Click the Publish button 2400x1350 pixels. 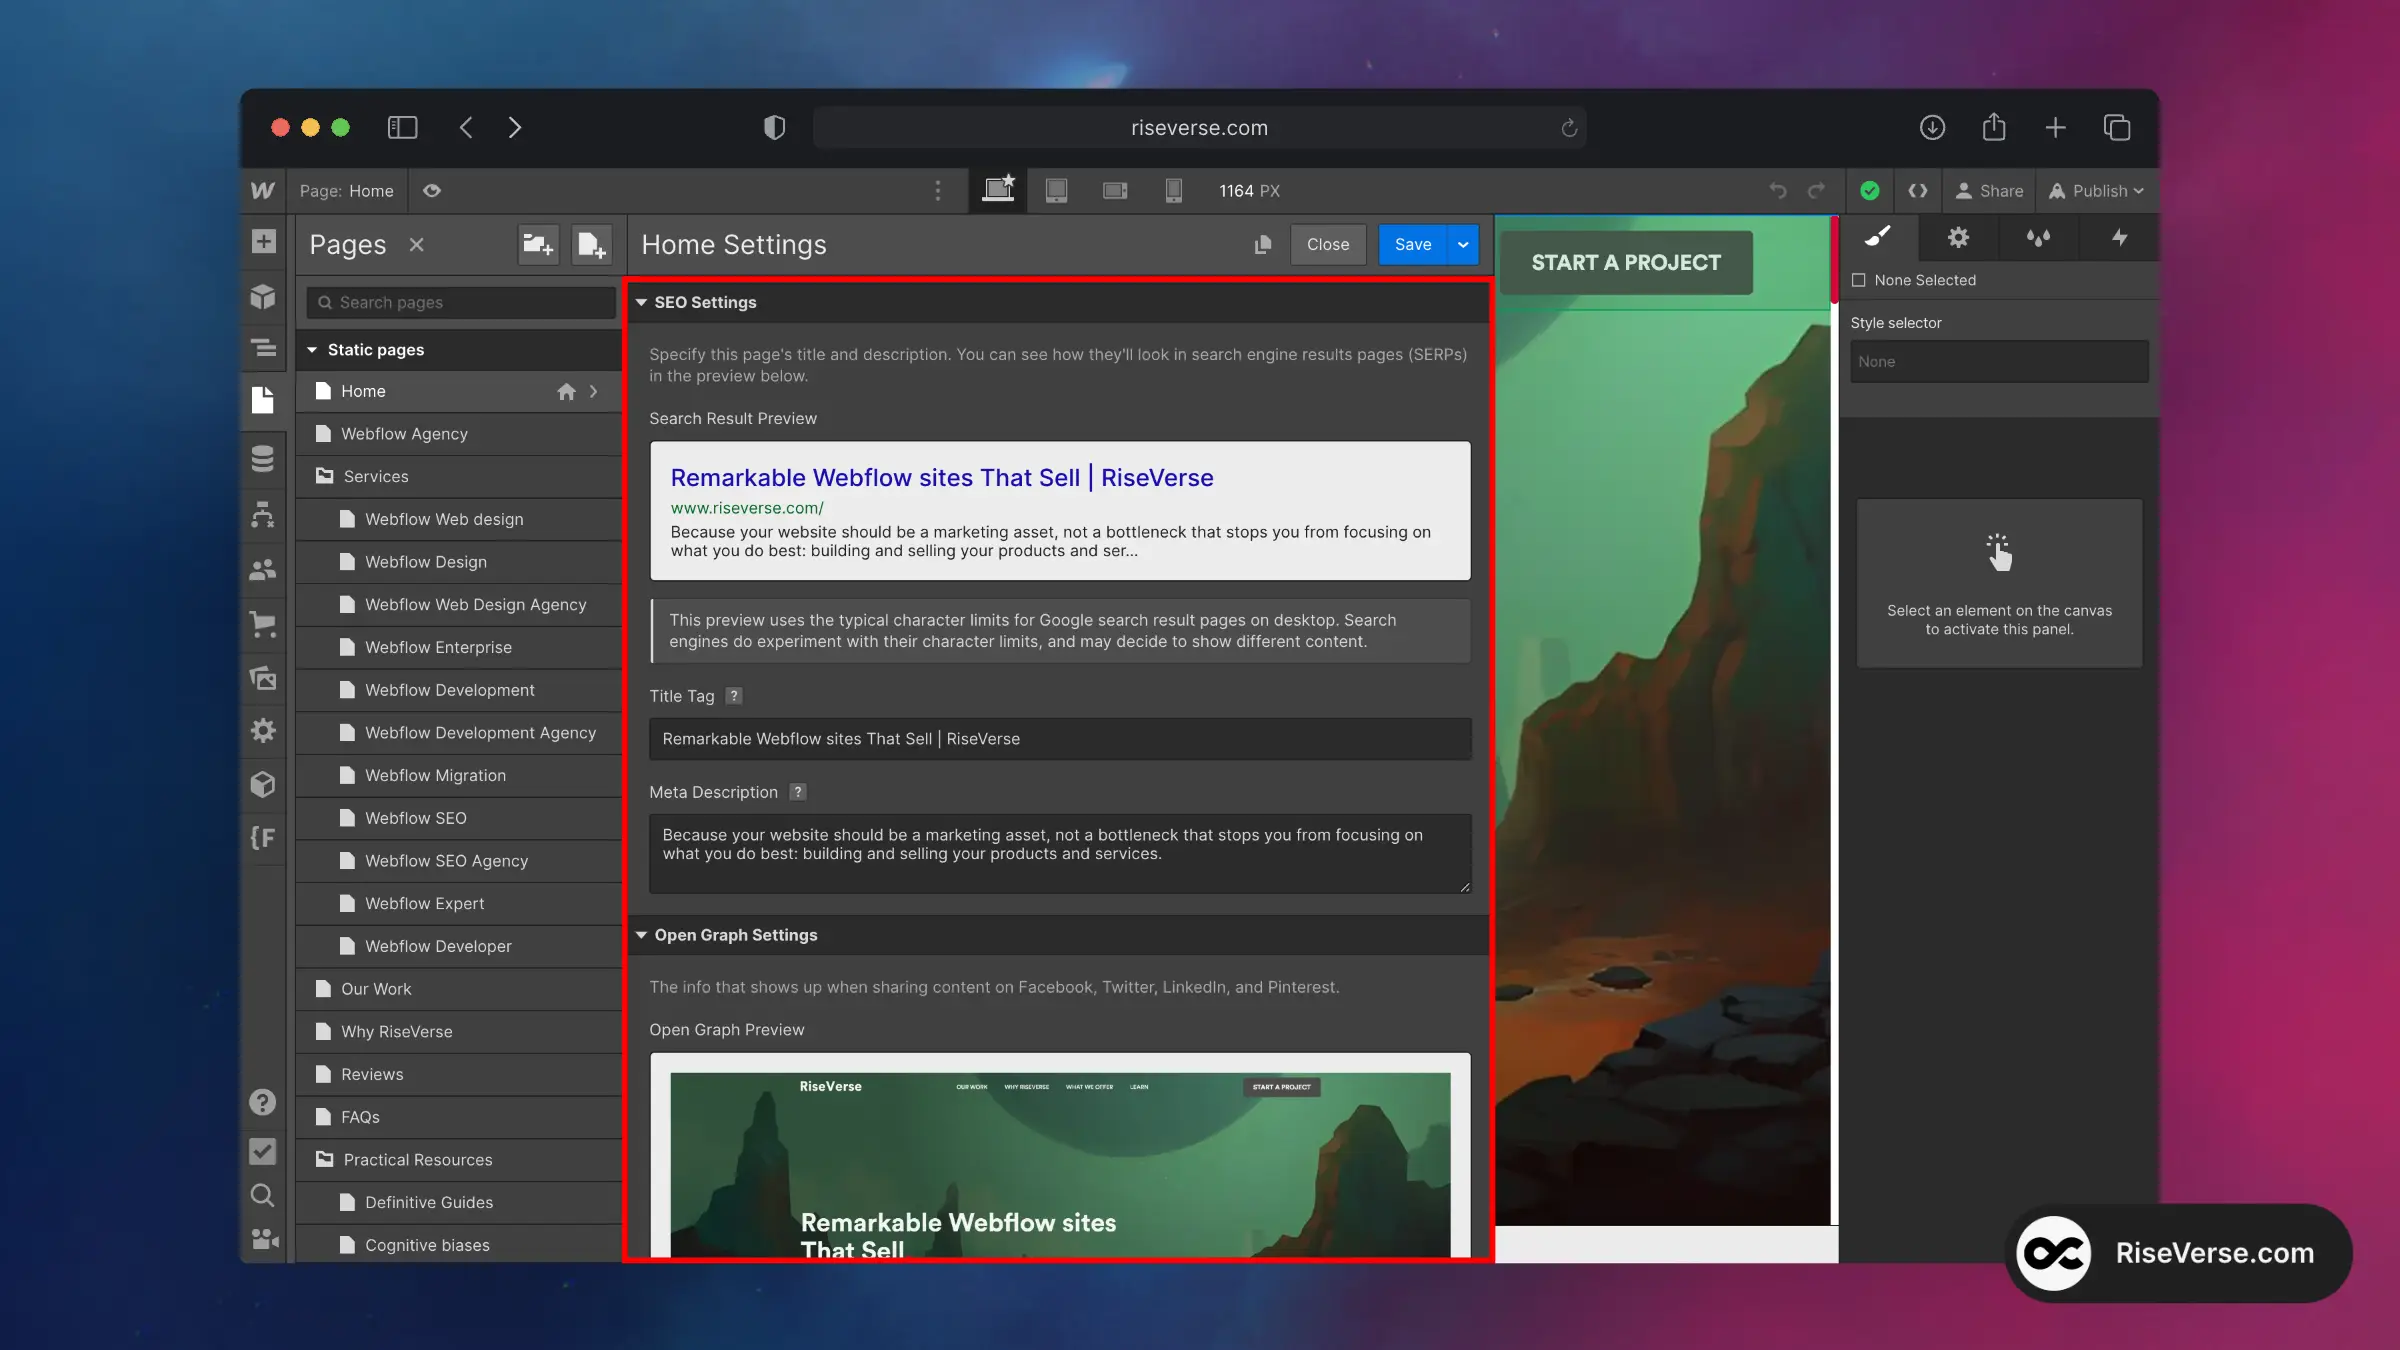coord(2095,190)
